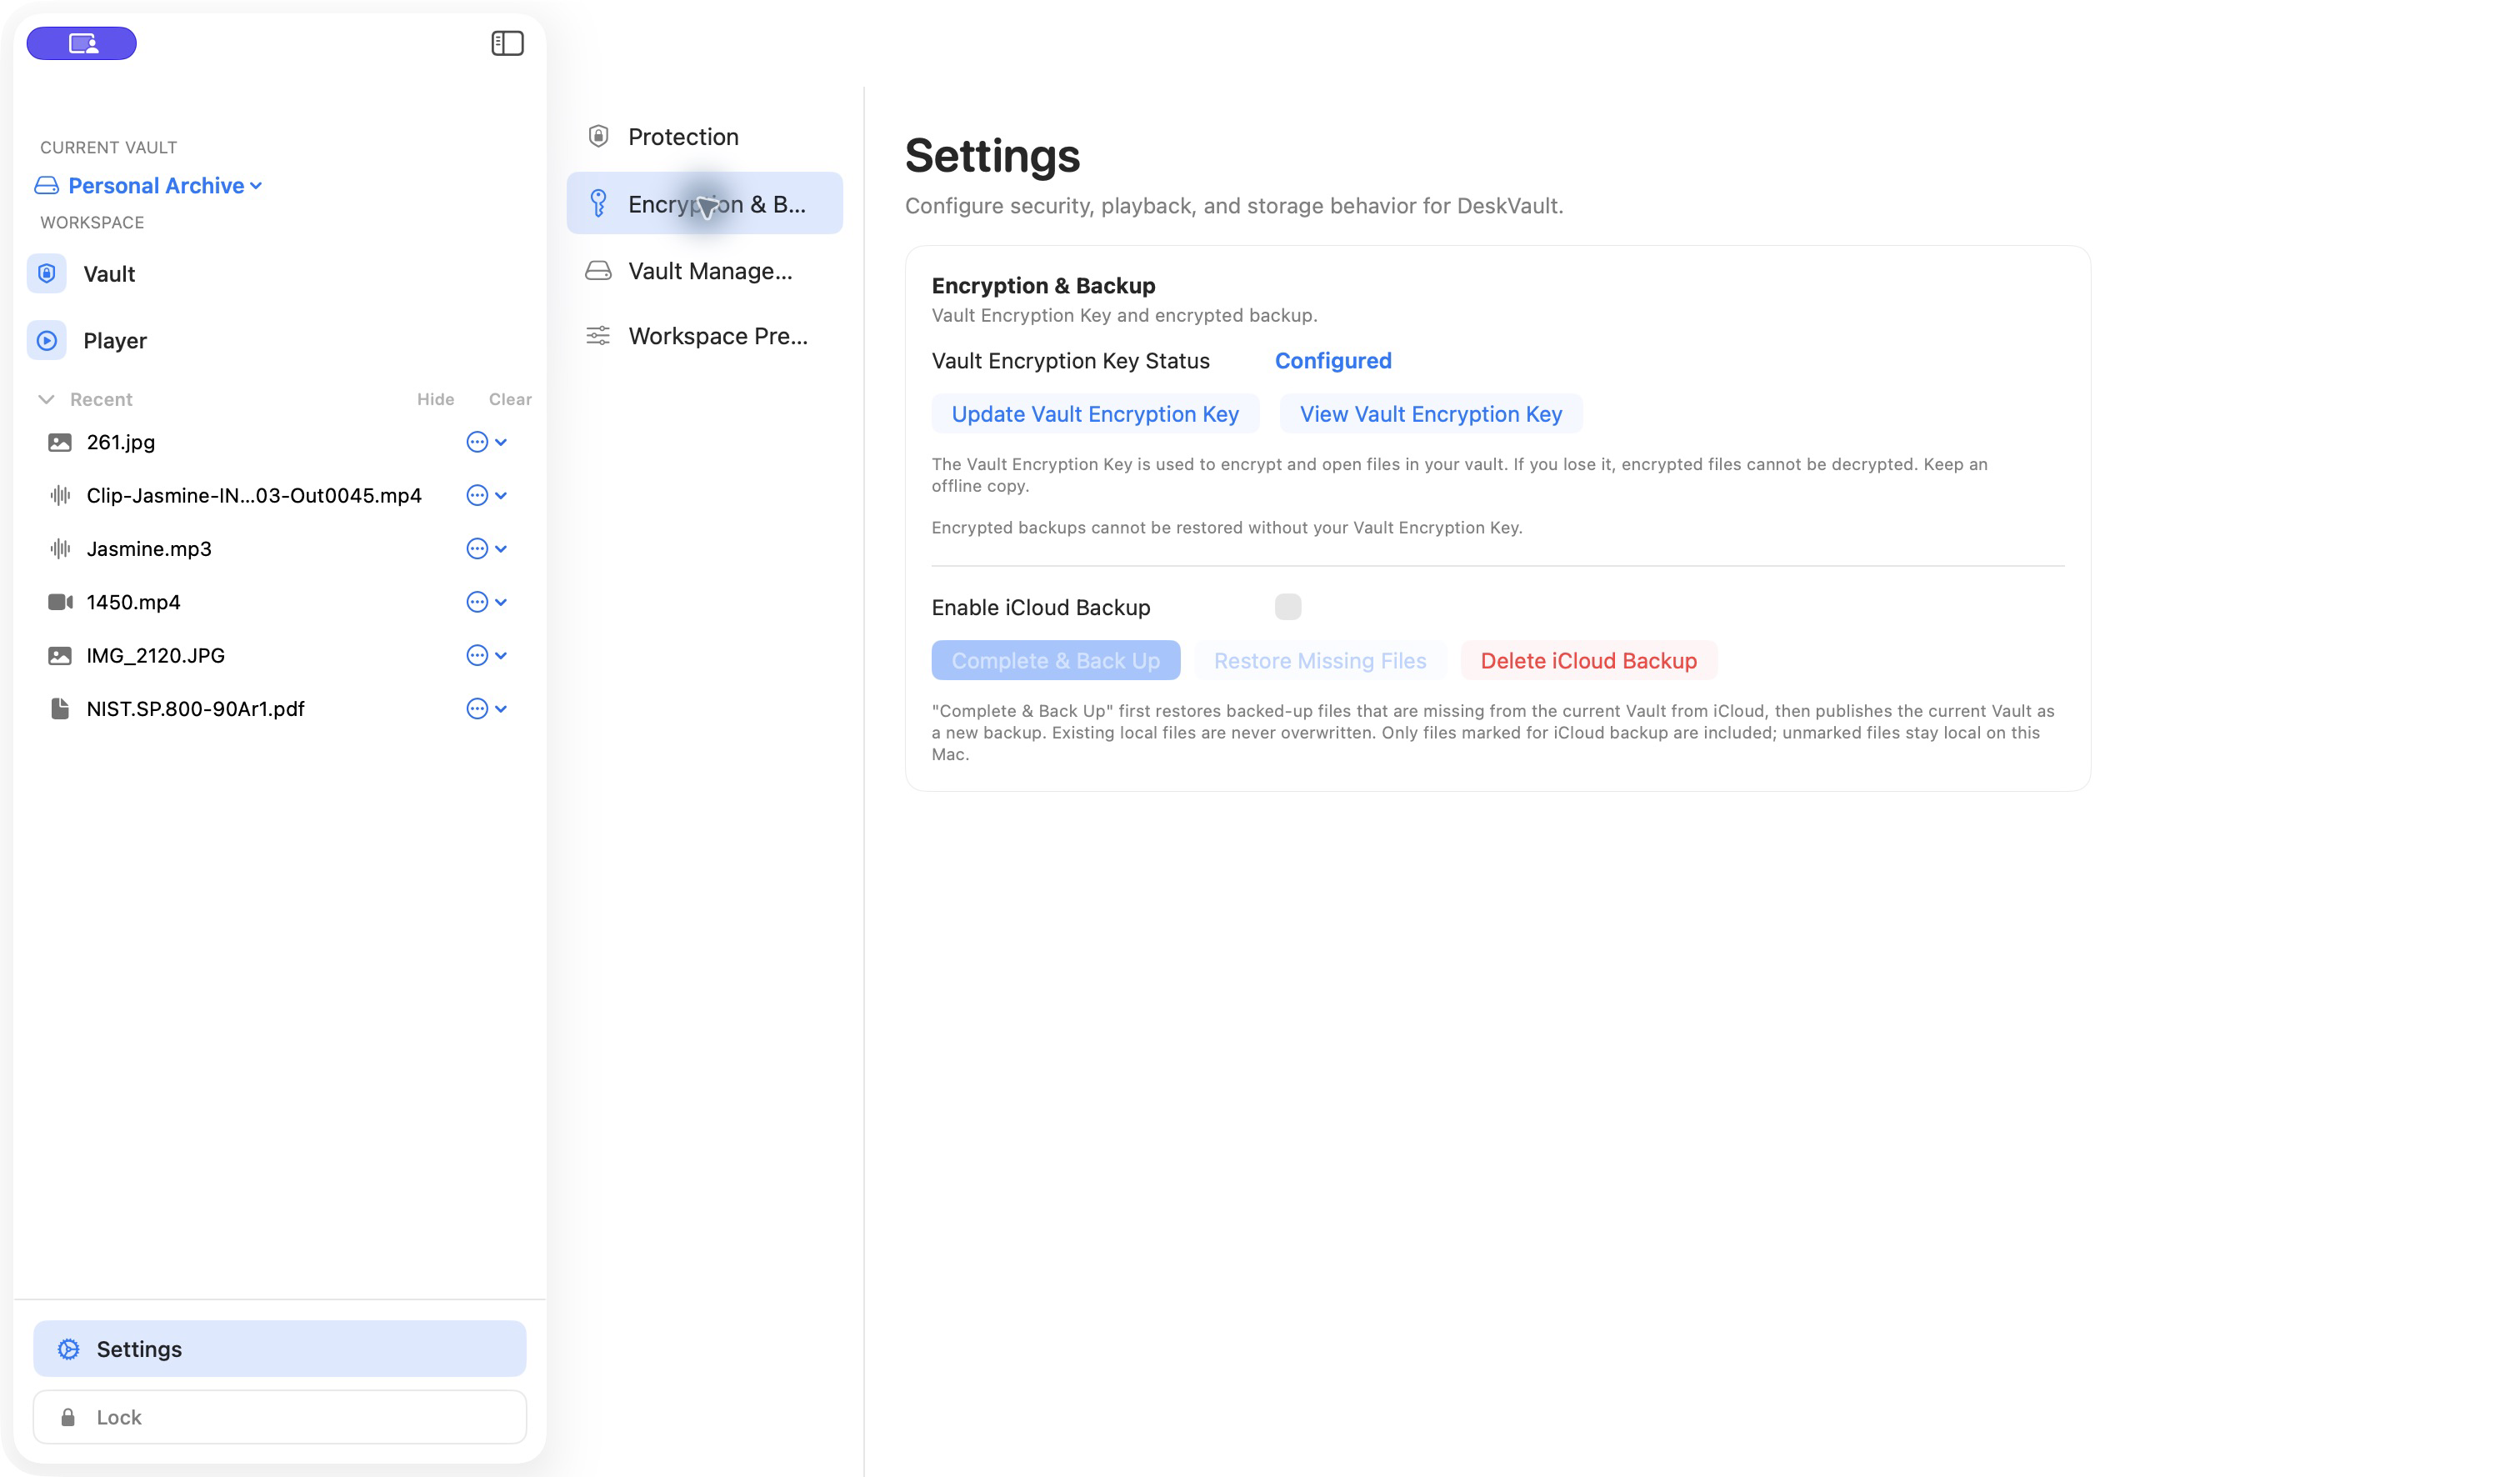This screenshot has width=2520, height=1477.
Task: Open more options for 261.jpg
Action: pyautogui.click(x=477, y=442)
